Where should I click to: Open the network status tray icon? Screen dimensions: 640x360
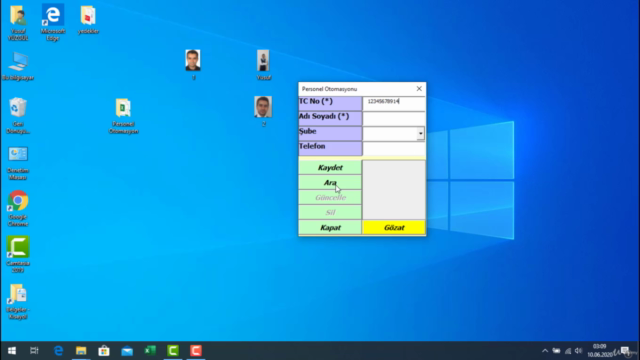568,351
